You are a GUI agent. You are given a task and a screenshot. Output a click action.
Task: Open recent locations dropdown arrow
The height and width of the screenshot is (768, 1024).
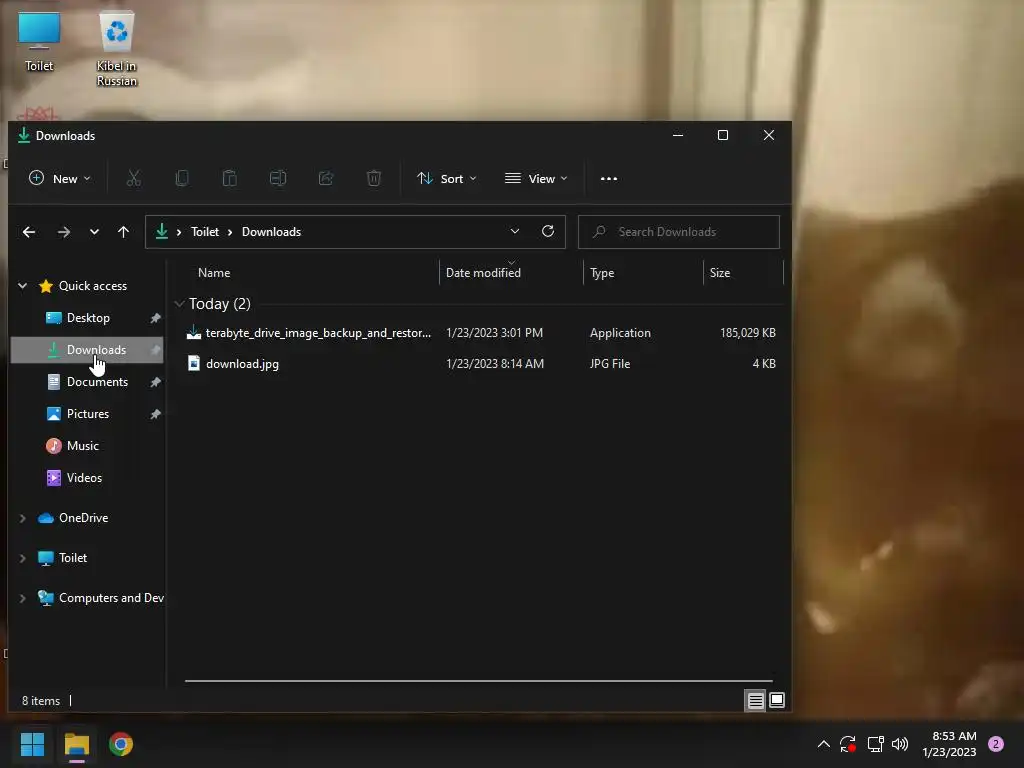(x=94, y=232)
